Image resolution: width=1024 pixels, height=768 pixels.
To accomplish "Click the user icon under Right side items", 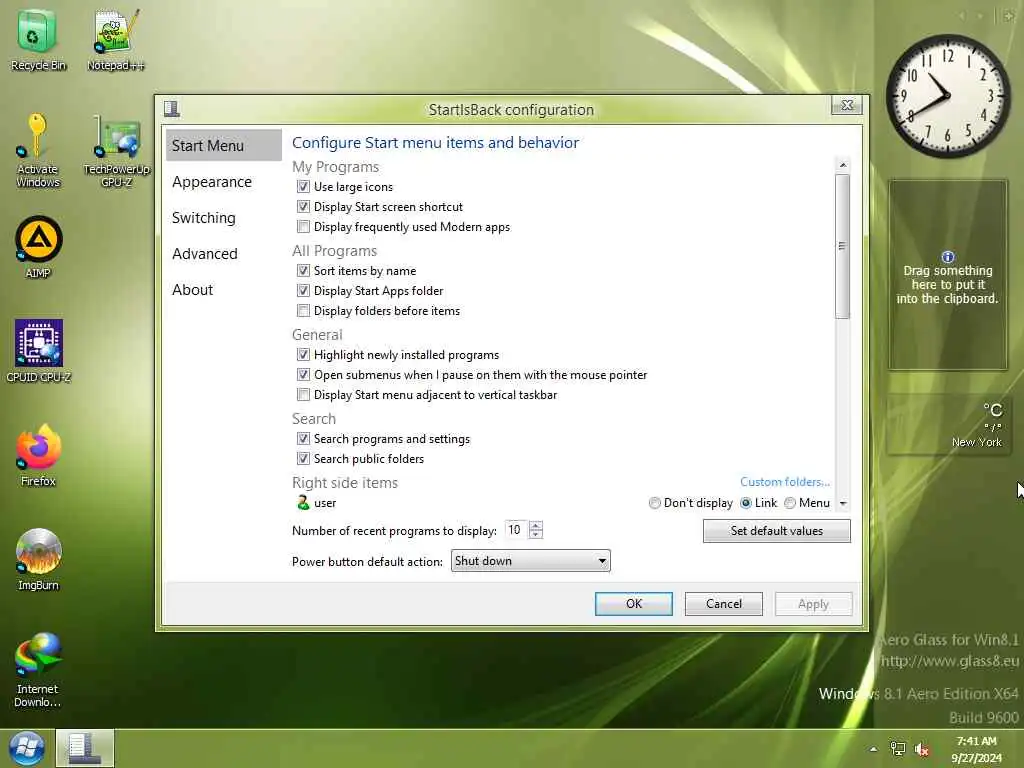I will tap(303, 502).
